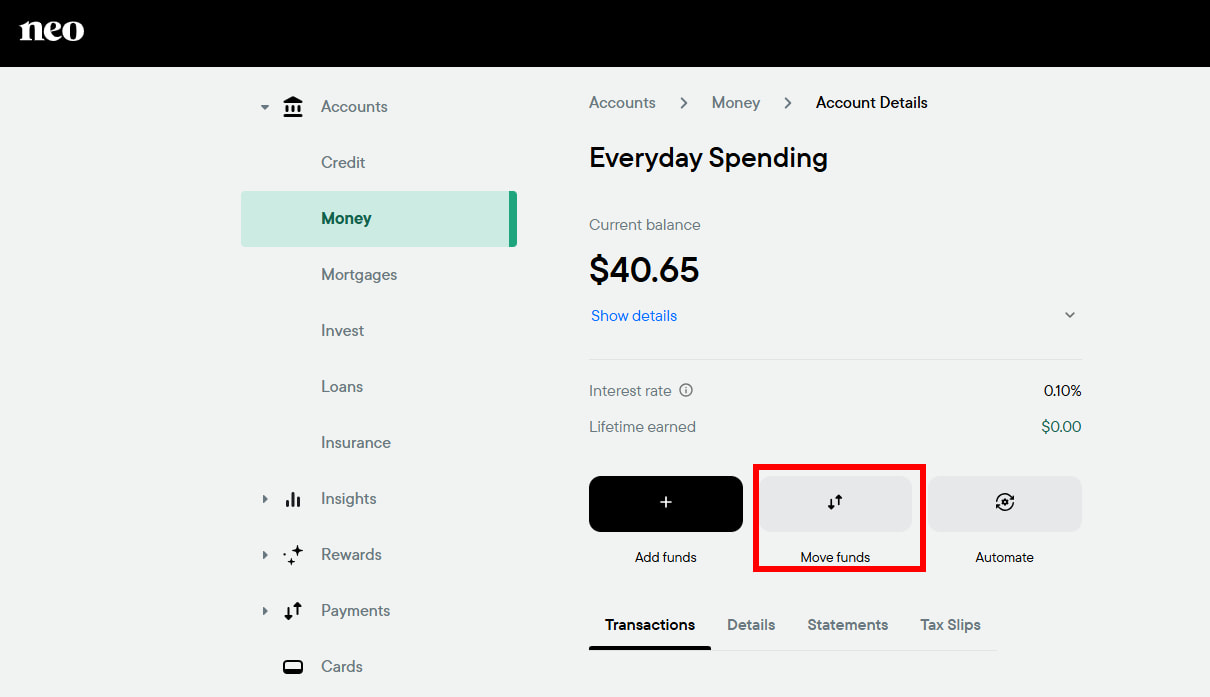Select the Details tab
The height and width of the screenshot is (697, 1210).
[751, 624]
